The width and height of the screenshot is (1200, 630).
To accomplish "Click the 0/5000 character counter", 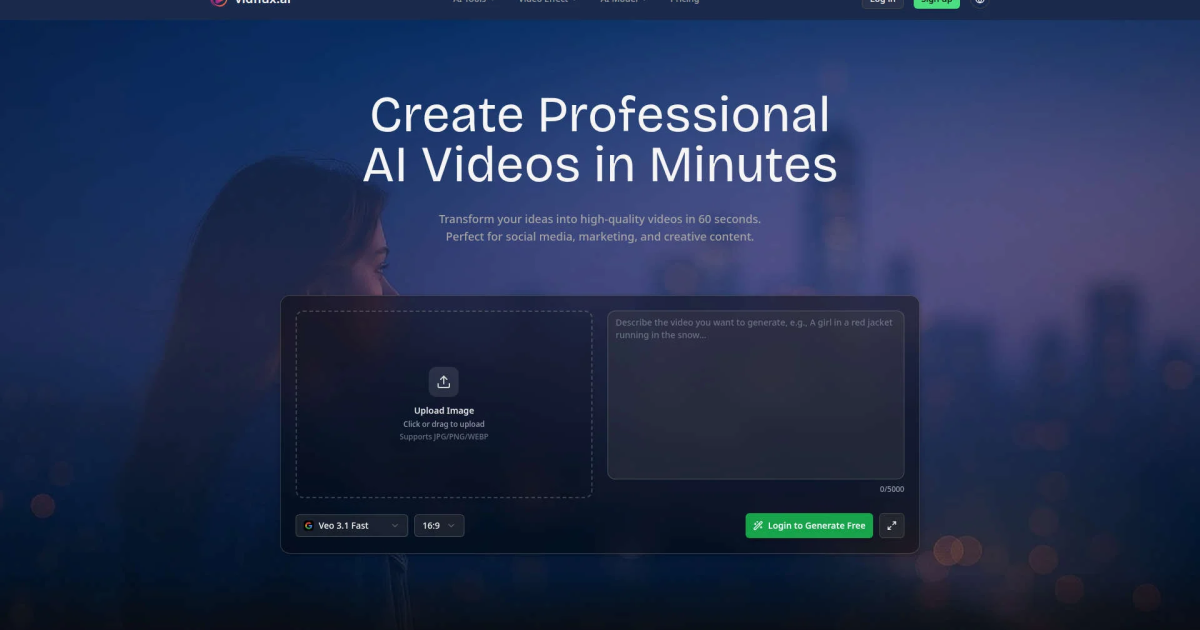I will point(892,489).
